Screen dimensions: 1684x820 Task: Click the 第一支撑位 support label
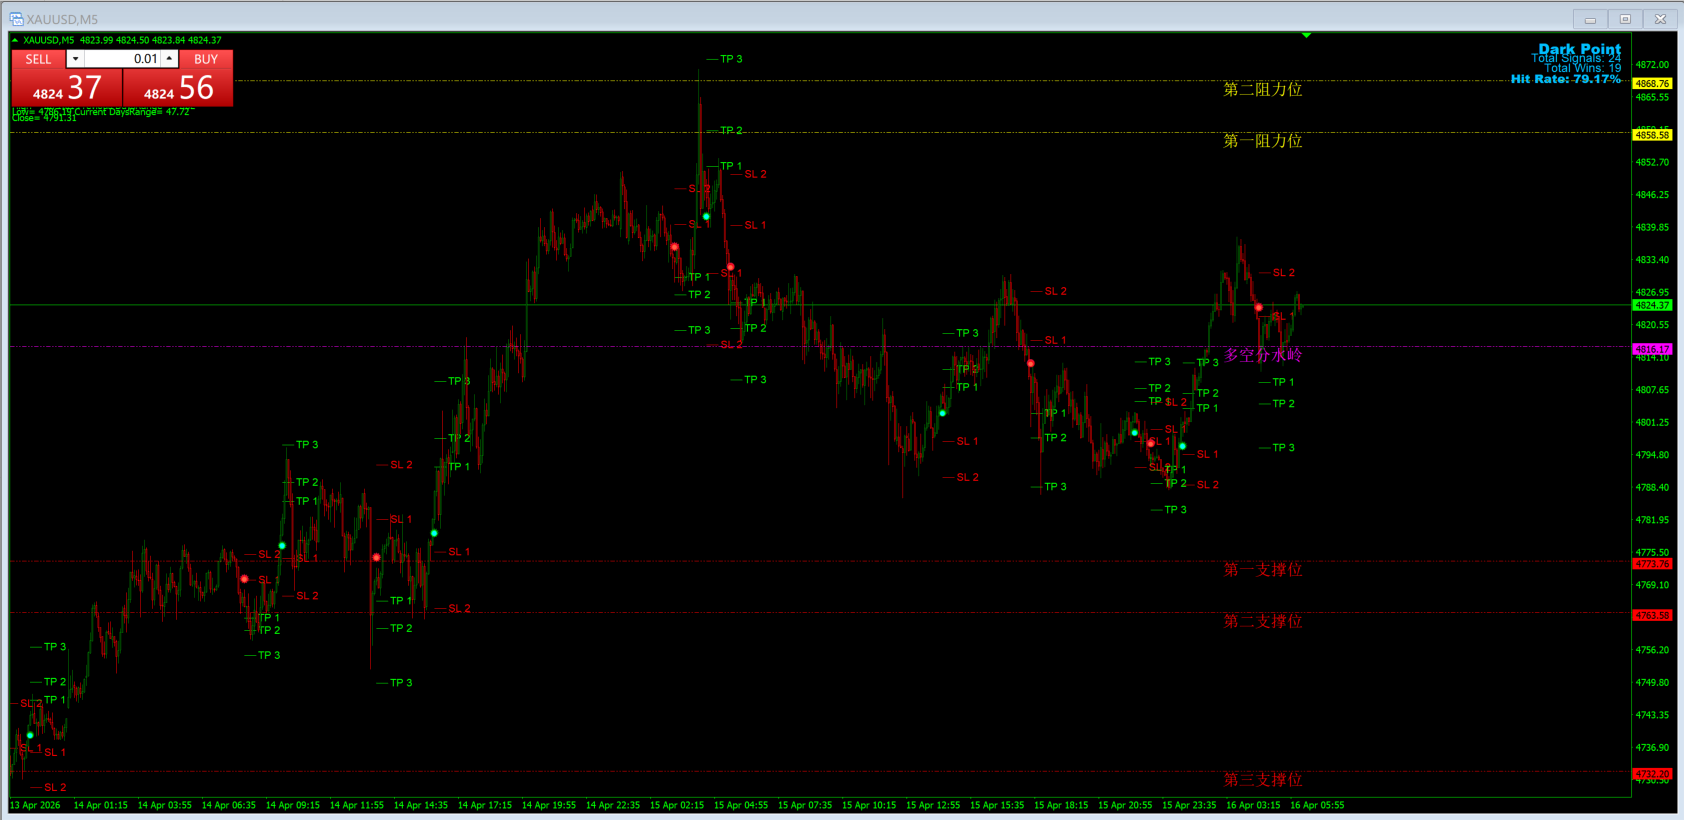pos(1263,570)
